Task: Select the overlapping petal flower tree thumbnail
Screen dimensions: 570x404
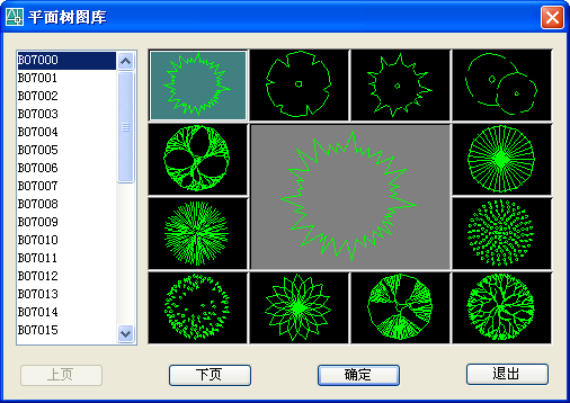Action: [x=299, y=308]
